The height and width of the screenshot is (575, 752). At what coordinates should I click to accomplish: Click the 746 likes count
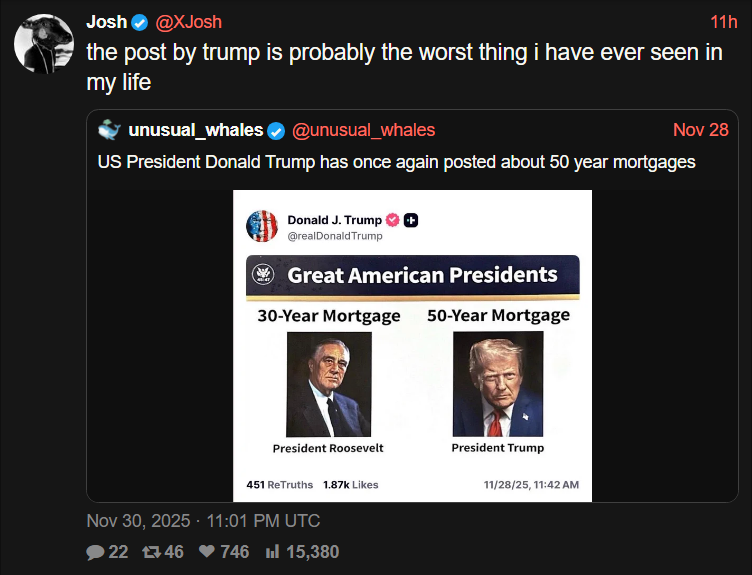coord(234,552)
